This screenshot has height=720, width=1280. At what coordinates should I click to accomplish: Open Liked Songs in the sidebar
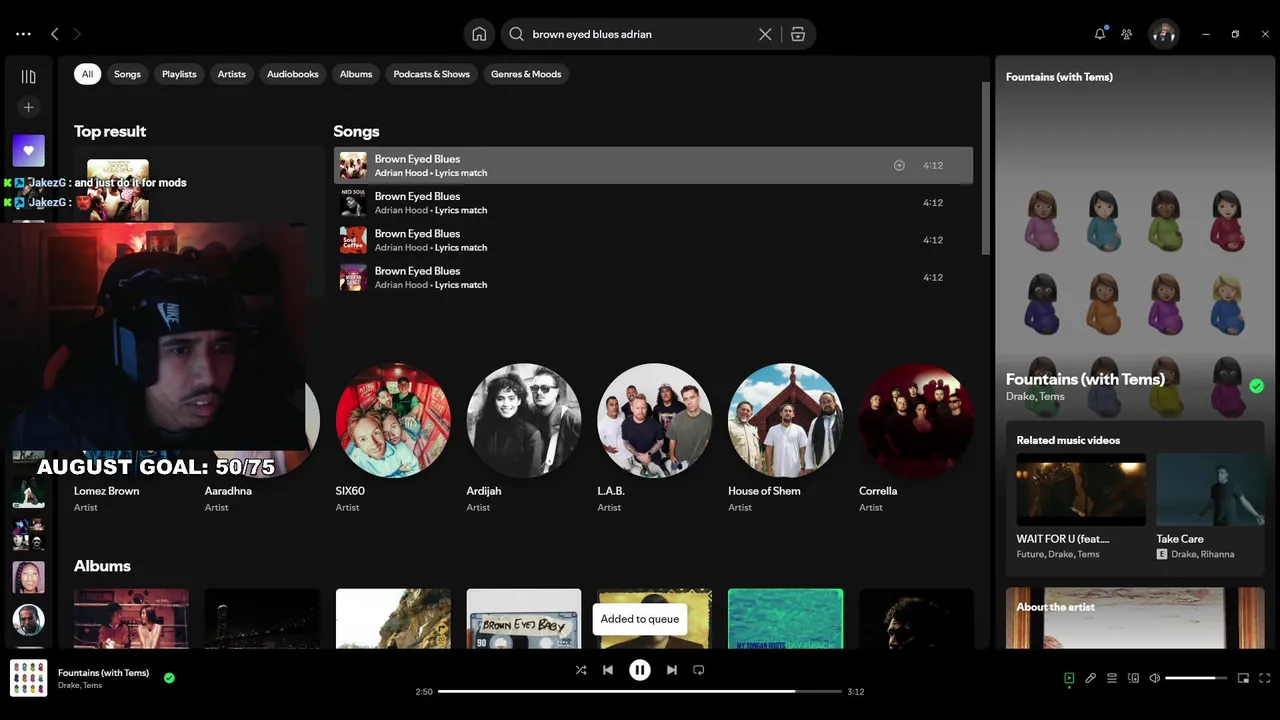pyautogui.click(x=28, y=150)
